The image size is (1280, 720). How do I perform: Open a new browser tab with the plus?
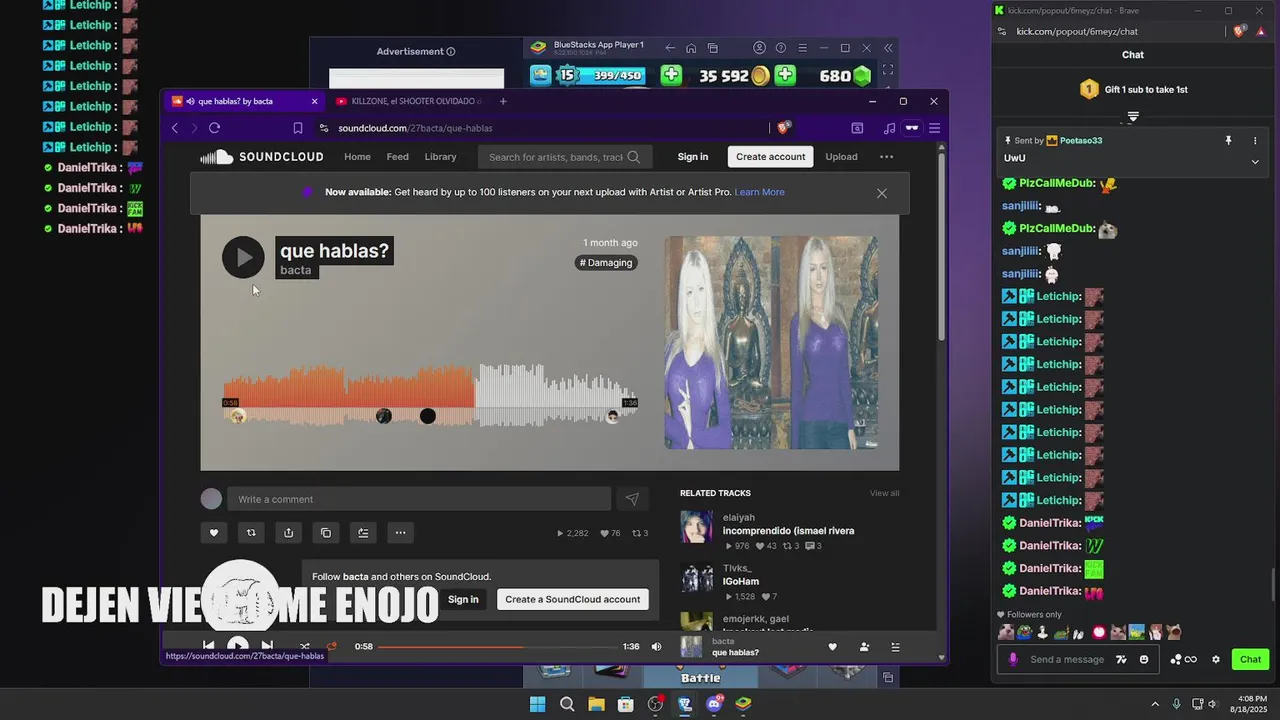(503, 101)
